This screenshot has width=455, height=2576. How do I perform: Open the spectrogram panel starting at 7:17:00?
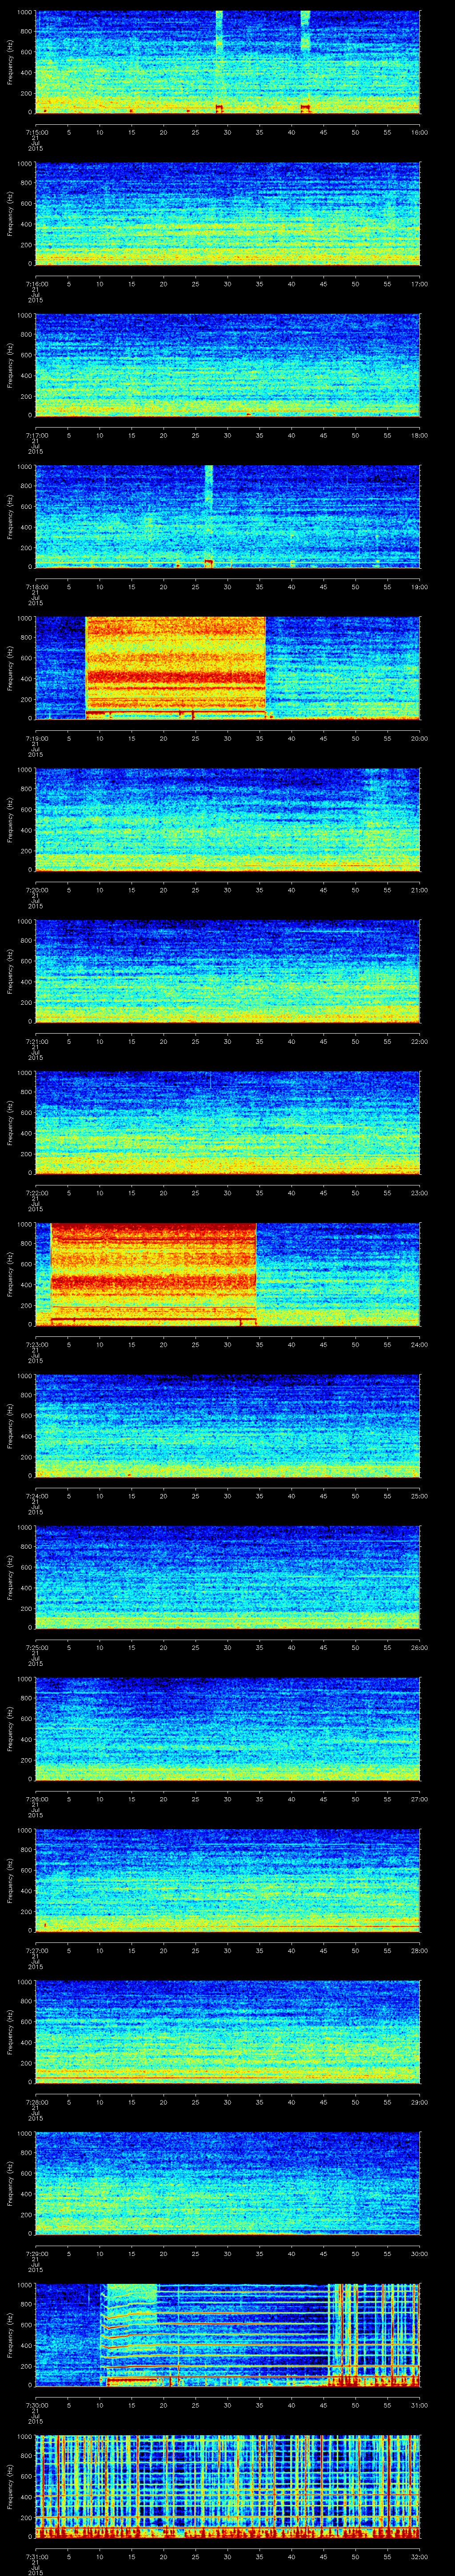click(228, 365)
